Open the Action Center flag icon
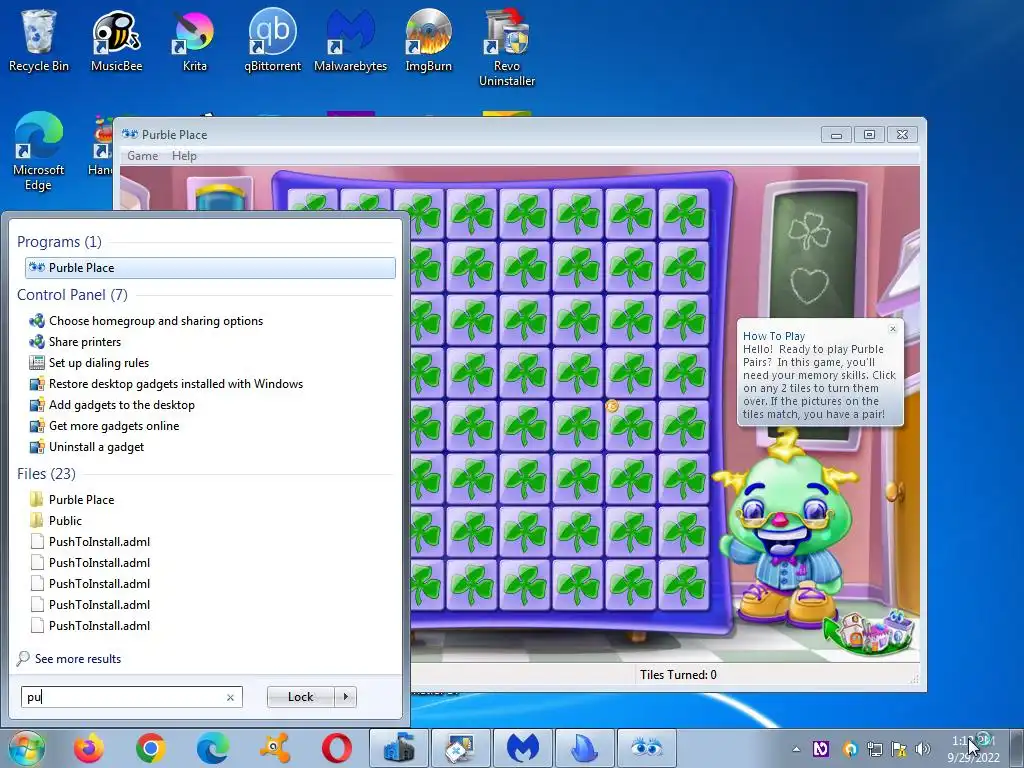This screenshot has height=768, width=1024. coord(899,749)
